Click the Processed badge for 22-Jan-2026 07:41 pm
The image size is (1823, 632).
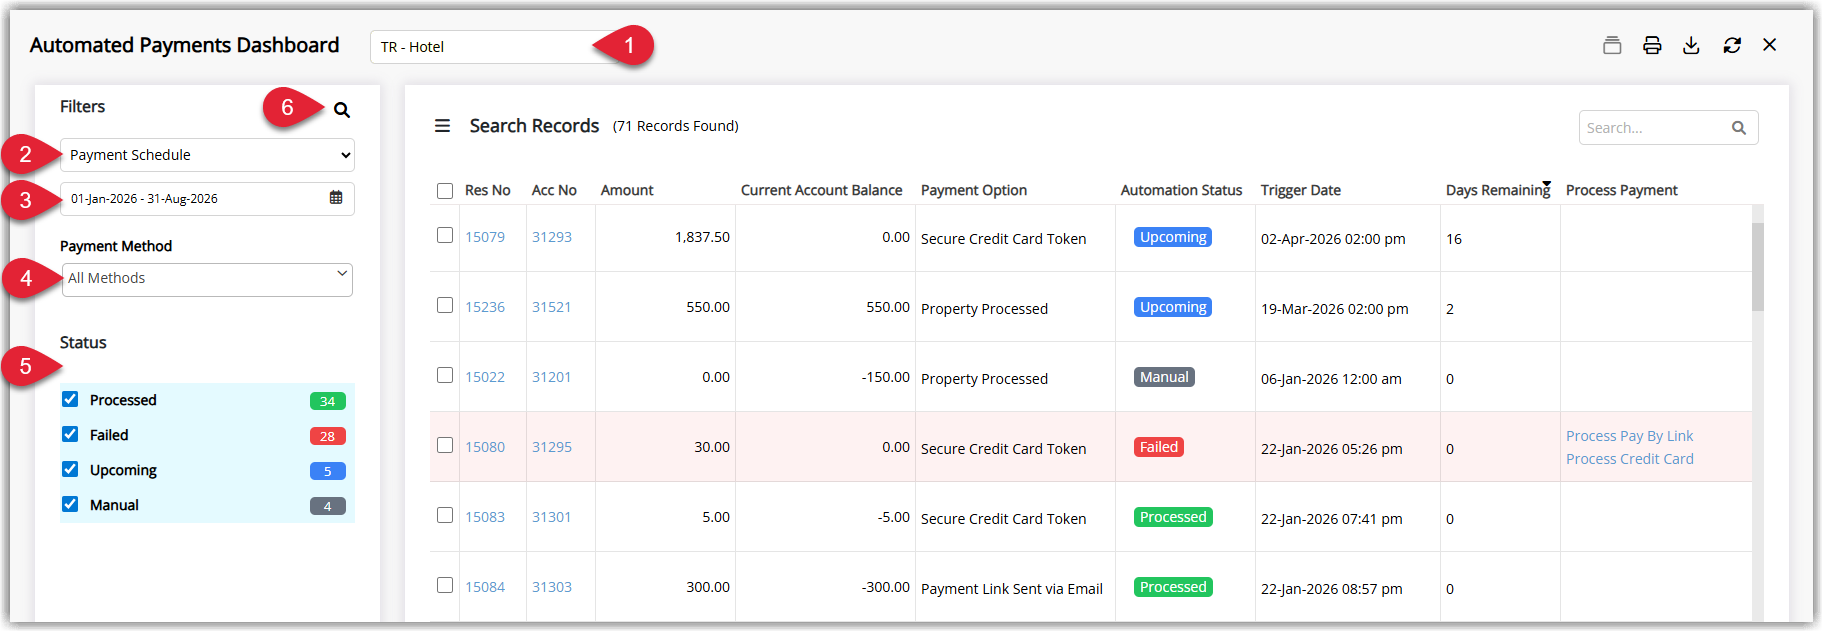1173,517
